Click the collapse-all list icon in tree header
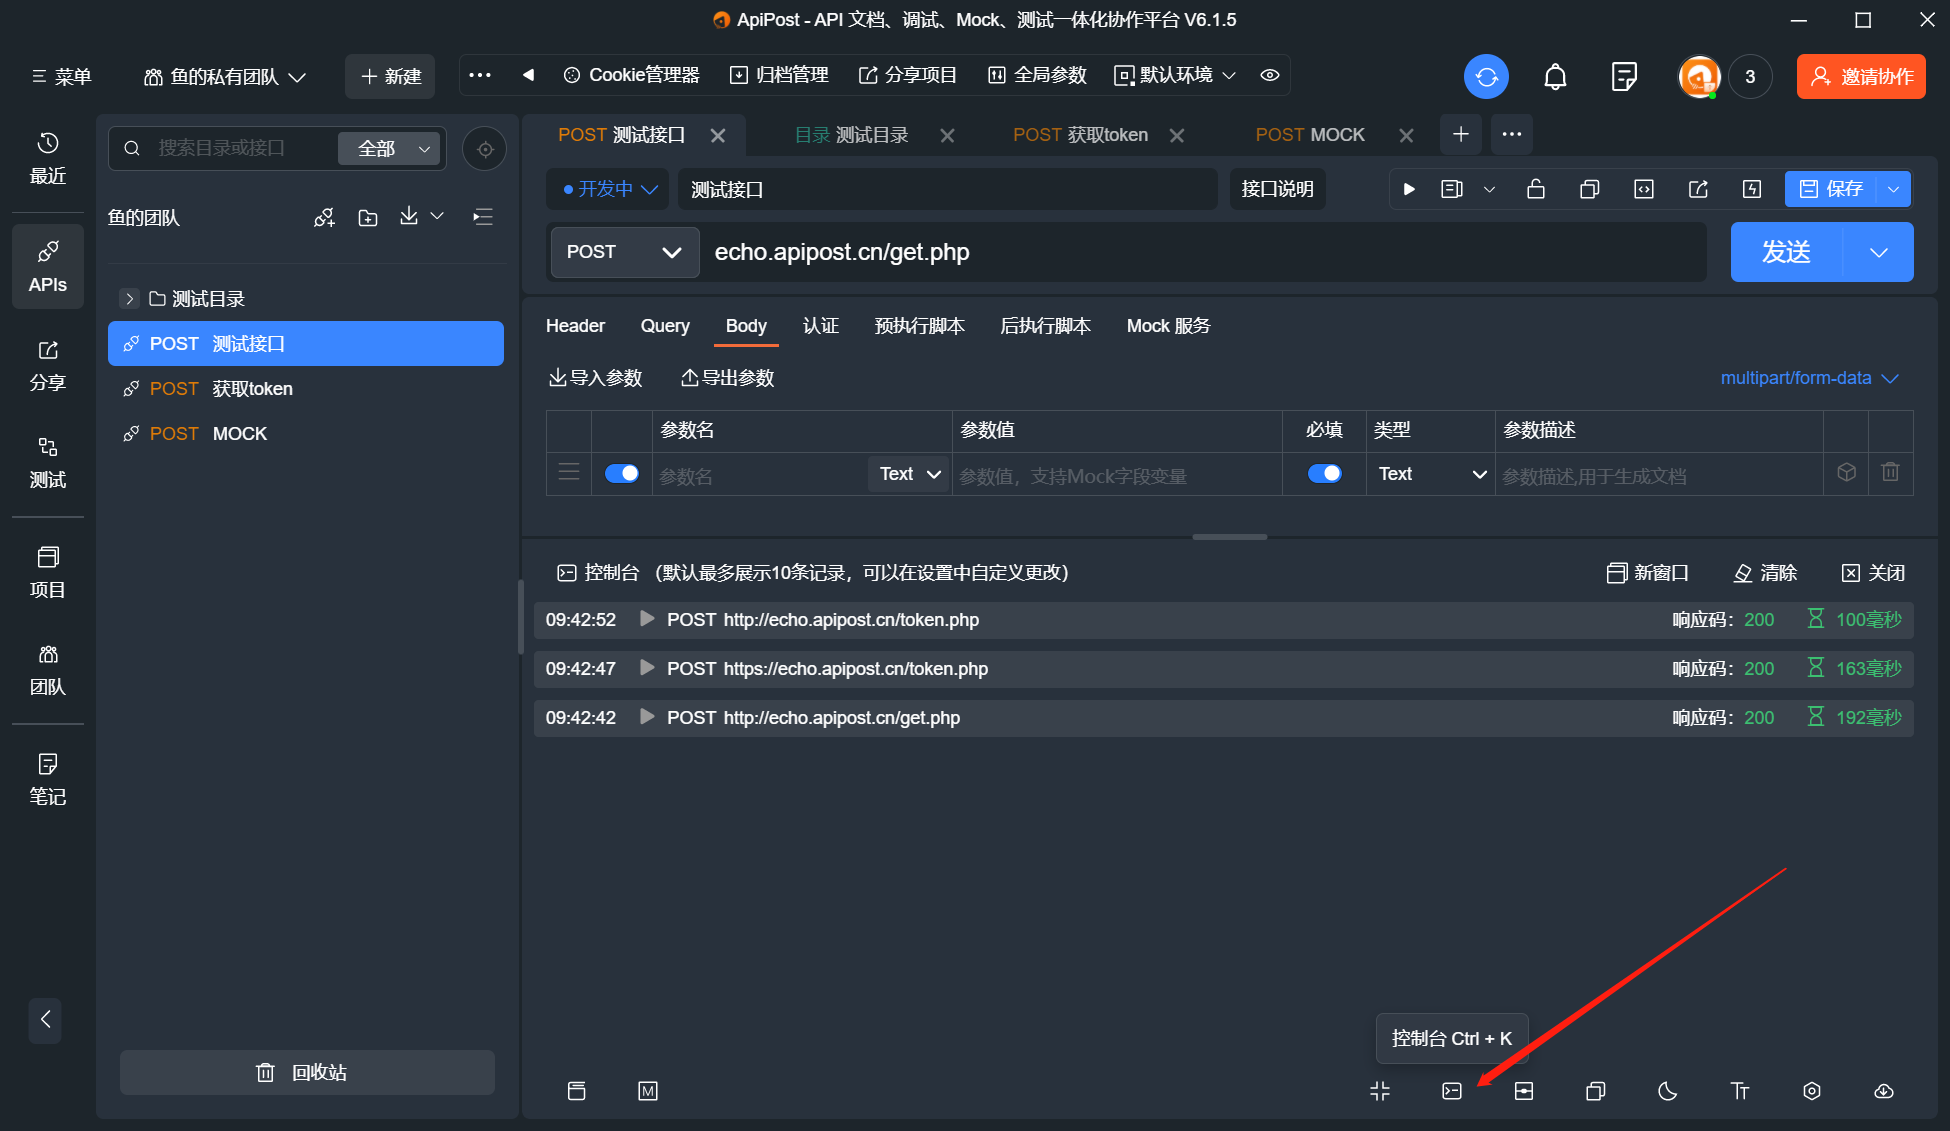The image size is (1950, 1131). pyautogui.click(x=483, y=217)
